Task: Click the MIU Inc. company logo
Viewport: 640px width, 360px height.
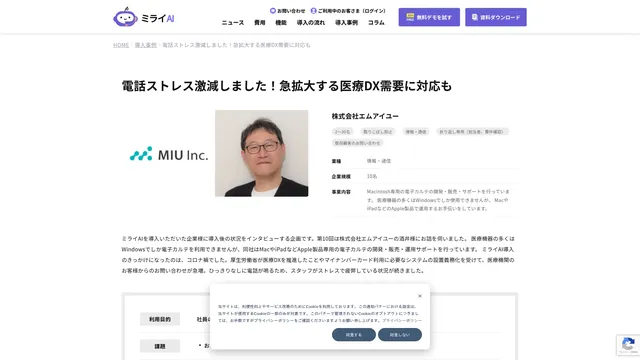Action: point(169,154)
